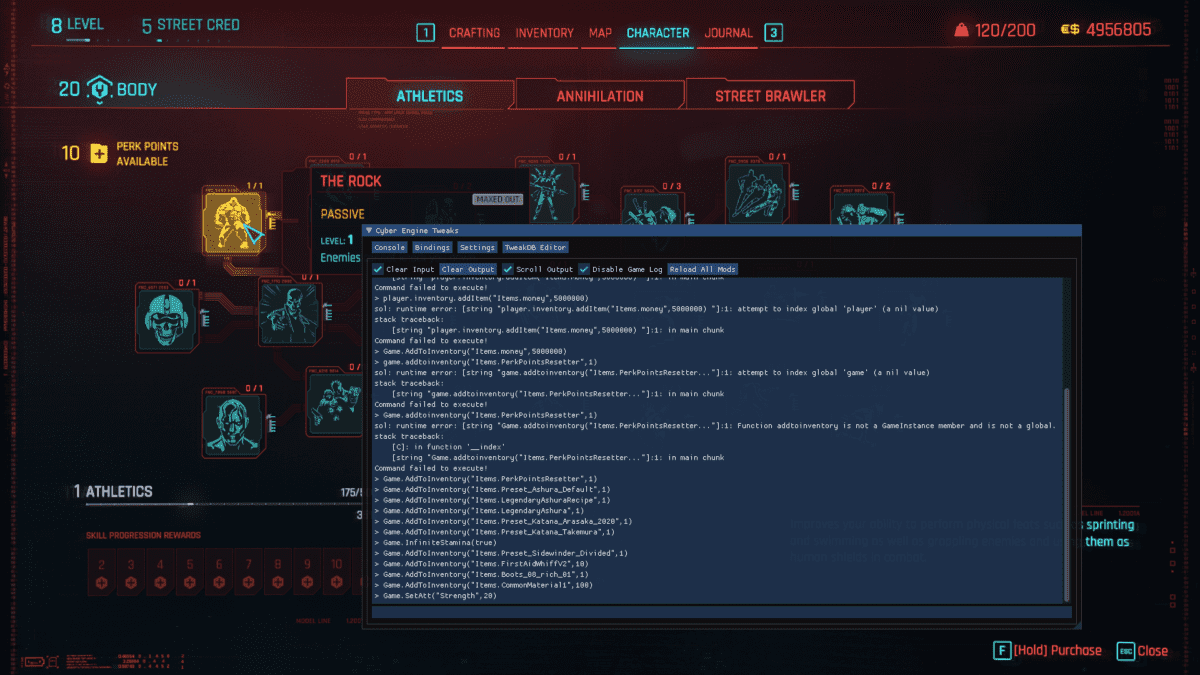Viewport: 1200px width, 675px height.
Task: Click the Items.CommonMaterial1 console line
Action: 485,584
